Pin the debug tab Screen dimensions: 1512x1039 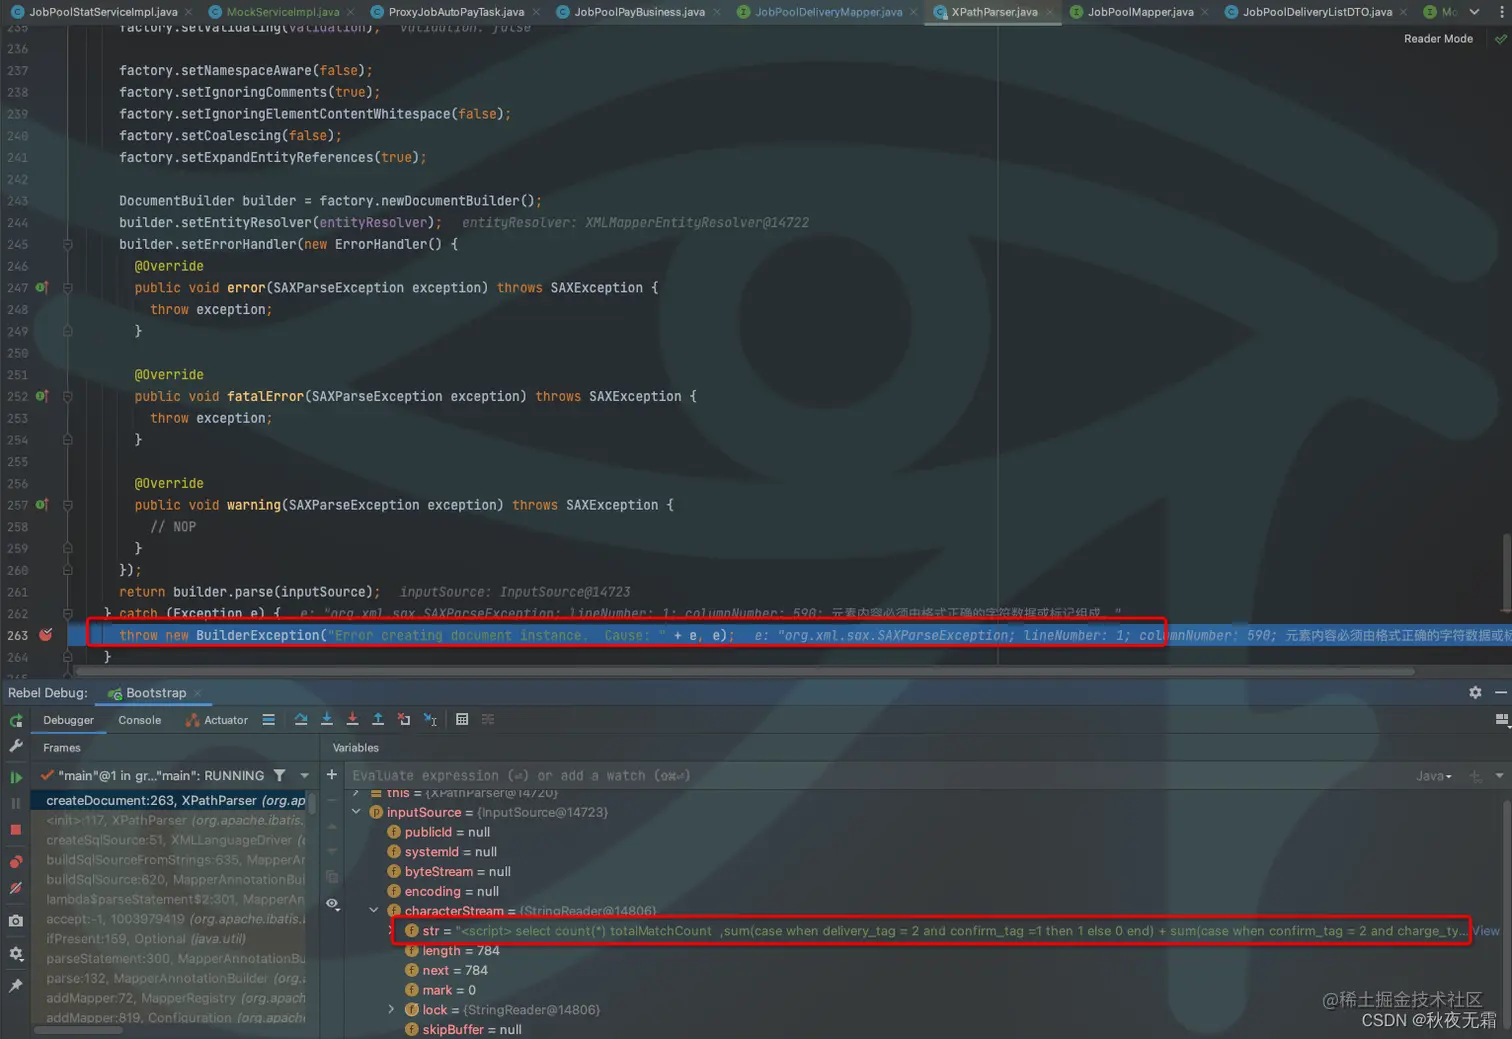tap(16, 986)
